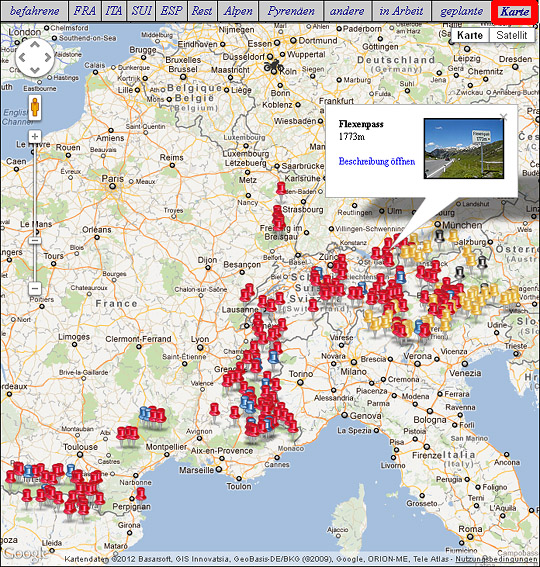This screenshot has width=540, height=567.
Task: Switch map view to Satellit
Action: (x=511, y=35)
